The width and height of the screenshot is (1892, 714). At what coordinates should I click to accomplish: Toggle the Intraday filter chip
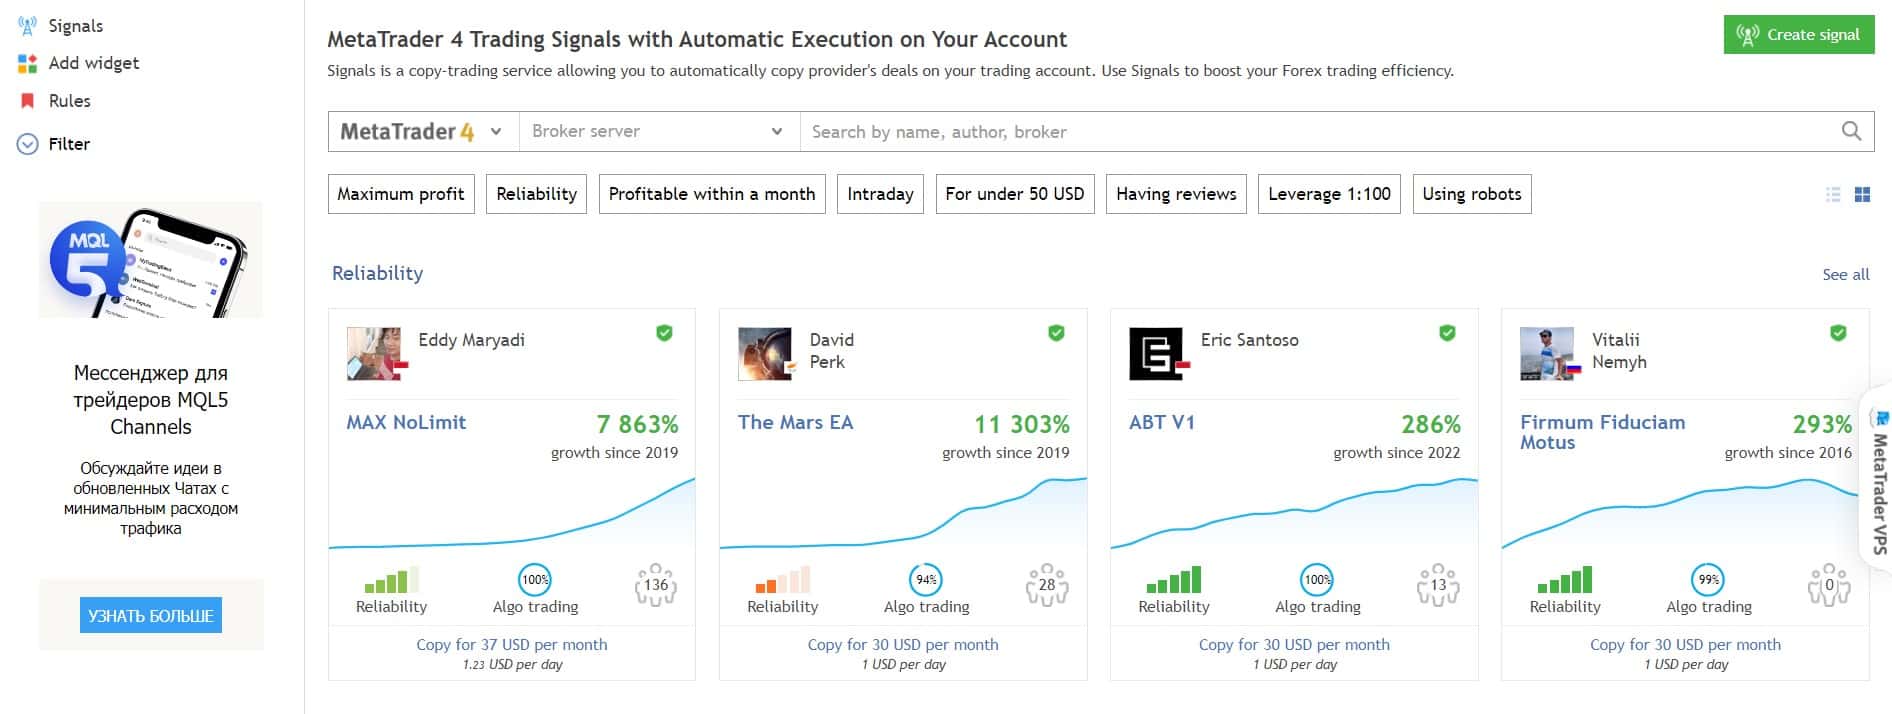pos(880,194)
